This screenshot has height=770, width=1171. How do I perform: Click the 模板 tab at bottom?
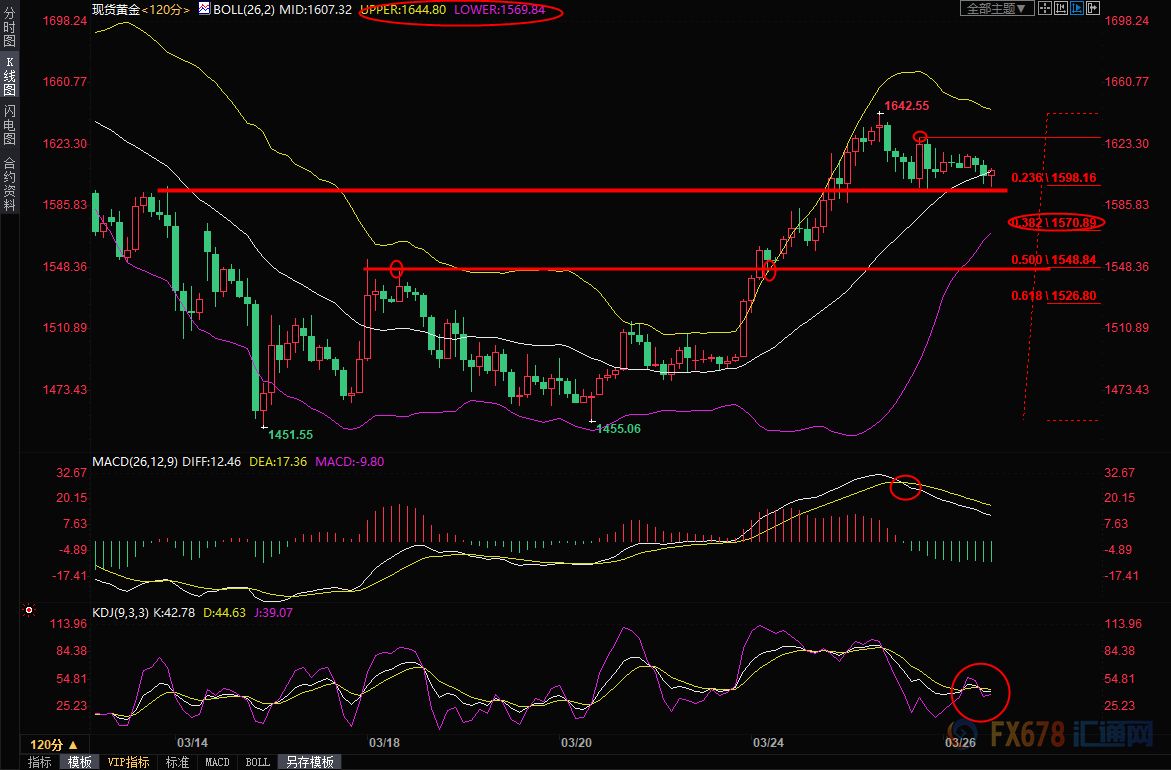(79, 762)
